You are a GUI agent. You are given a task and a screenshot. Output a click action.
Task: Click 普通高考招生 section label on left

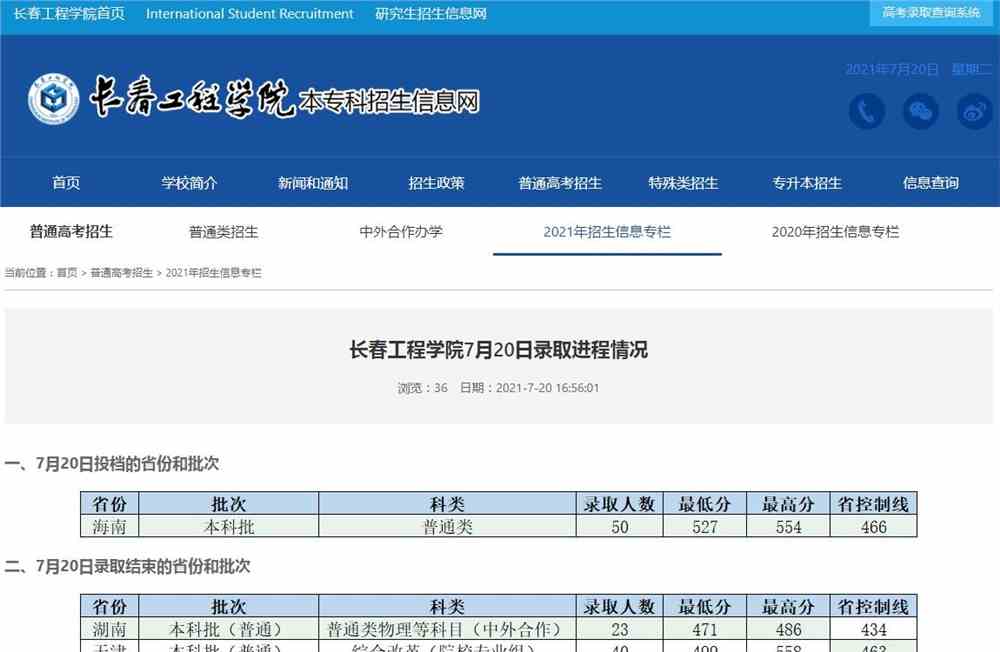(x=71, y=231)
